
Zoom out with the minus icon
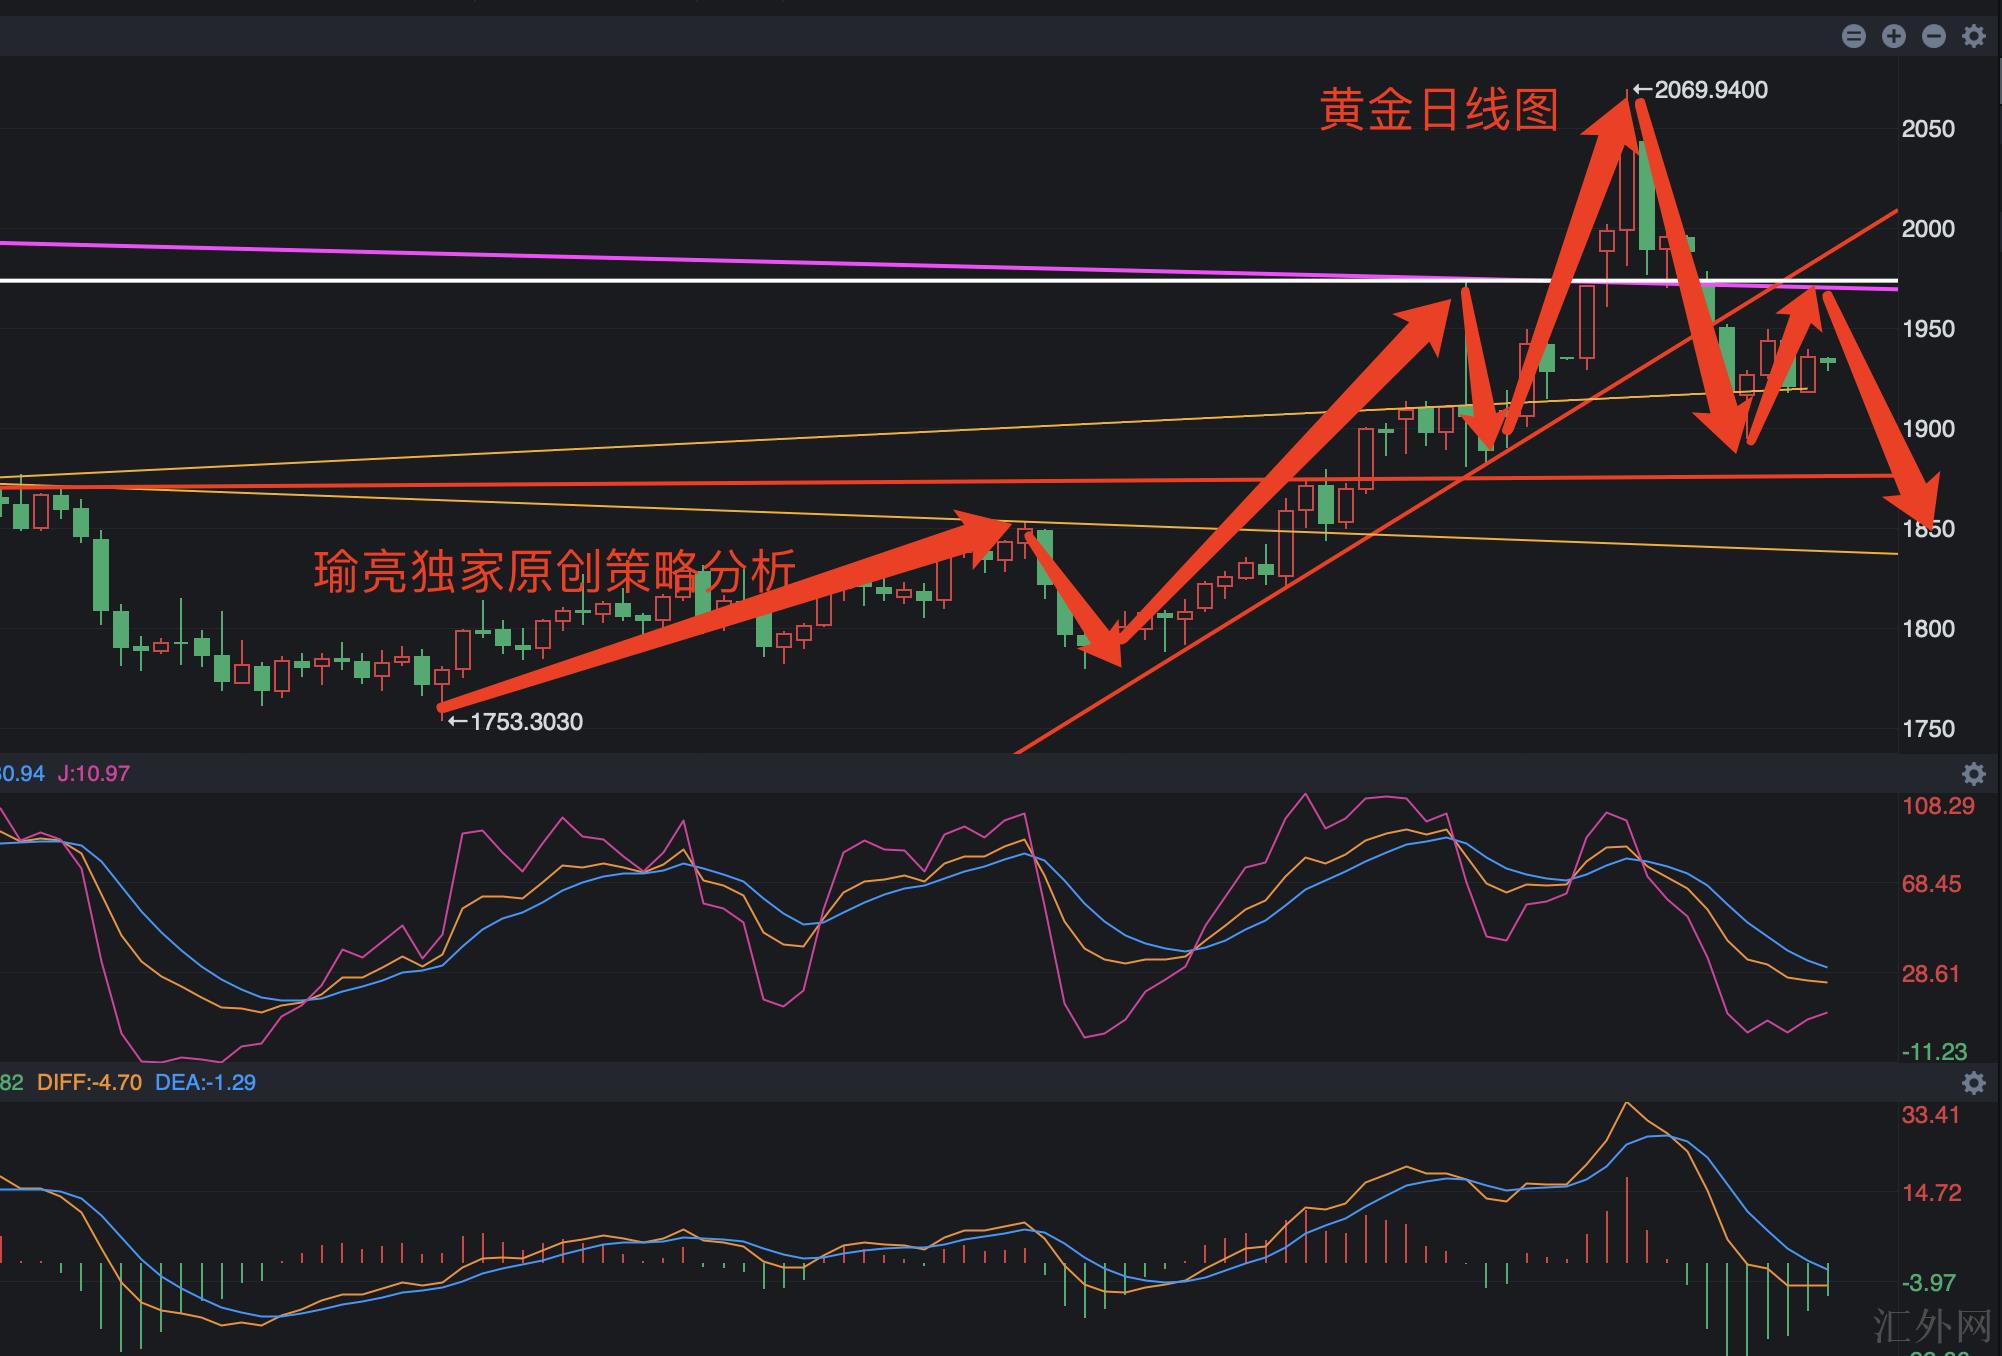(1933, 37)
